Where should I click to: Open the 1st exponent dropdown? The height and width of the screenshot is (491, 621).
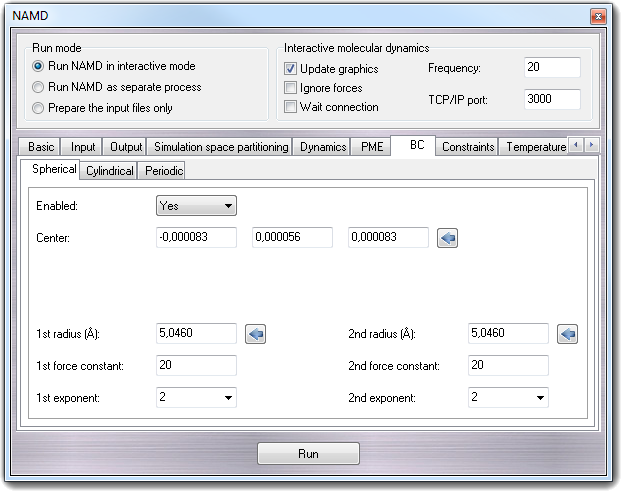pyautogui.click(x=196, y=397)
